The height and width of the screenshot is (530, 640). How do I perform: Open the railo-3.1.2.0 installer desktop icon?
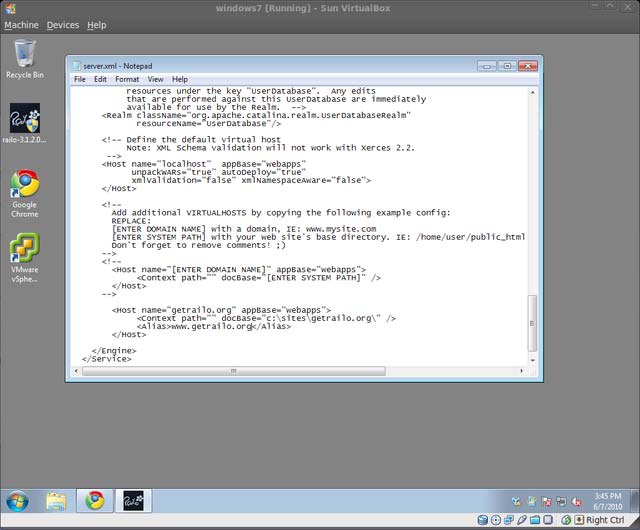click(x=24, y=120)
